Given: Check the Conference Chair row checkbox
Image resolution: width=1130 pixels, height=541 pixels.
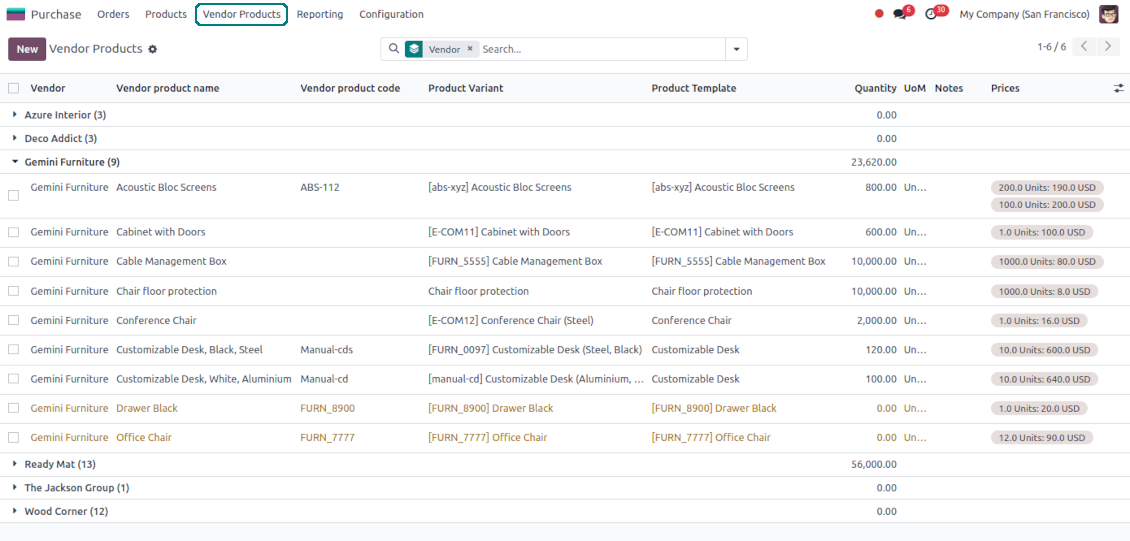Looking at the screenshot, I should coord(14,321).
